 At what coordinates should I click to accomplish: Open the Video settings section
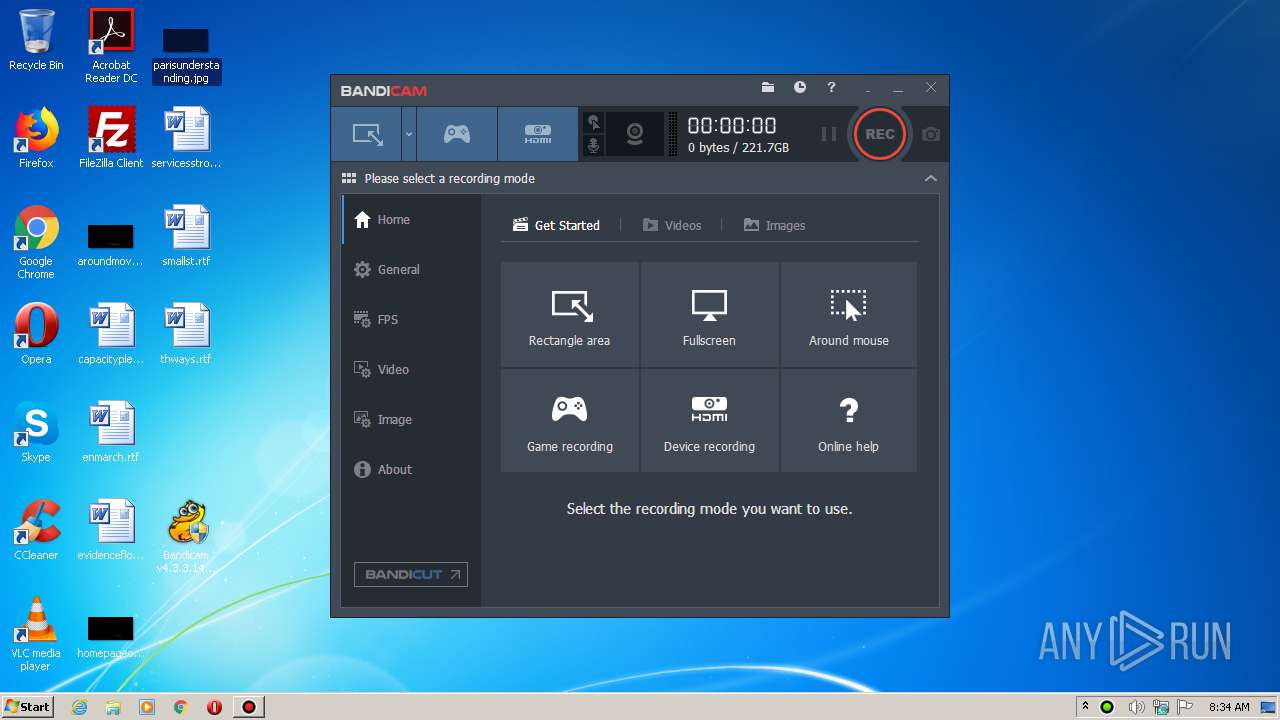[412, 370]
